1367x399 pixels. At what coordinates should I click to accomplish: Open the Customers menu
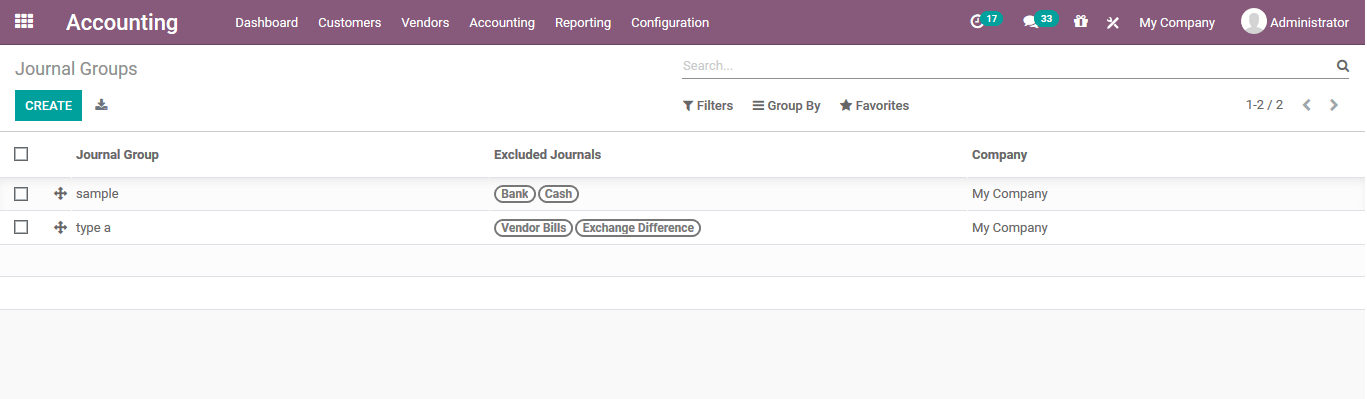click(x=350, y=22)
